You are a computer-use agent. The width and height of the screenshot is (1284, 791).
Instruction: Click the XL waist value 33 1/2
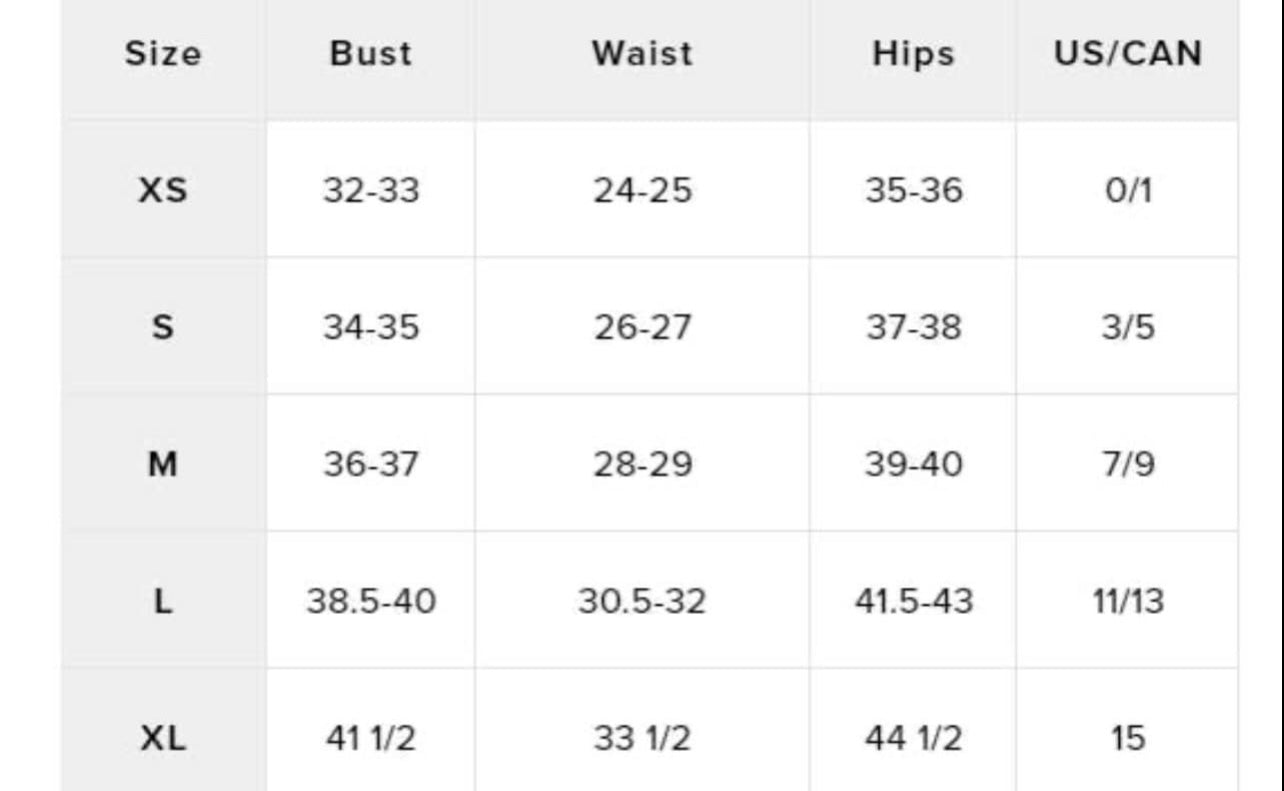coord(642,739)
